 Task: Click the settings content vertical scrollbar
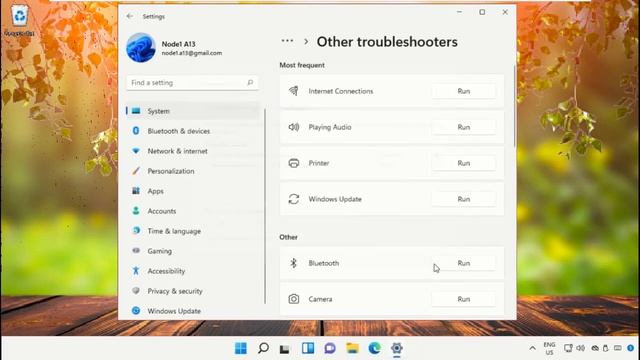(x=514, y=106)
